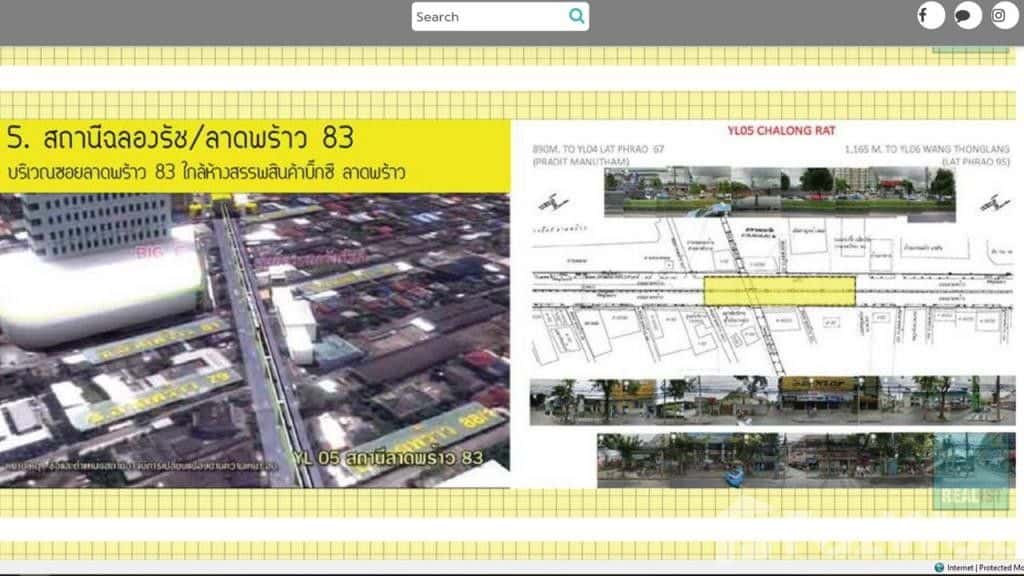
Task: Open the chat bubble icon
Action: pyautogui.click(x=967, y=15)
